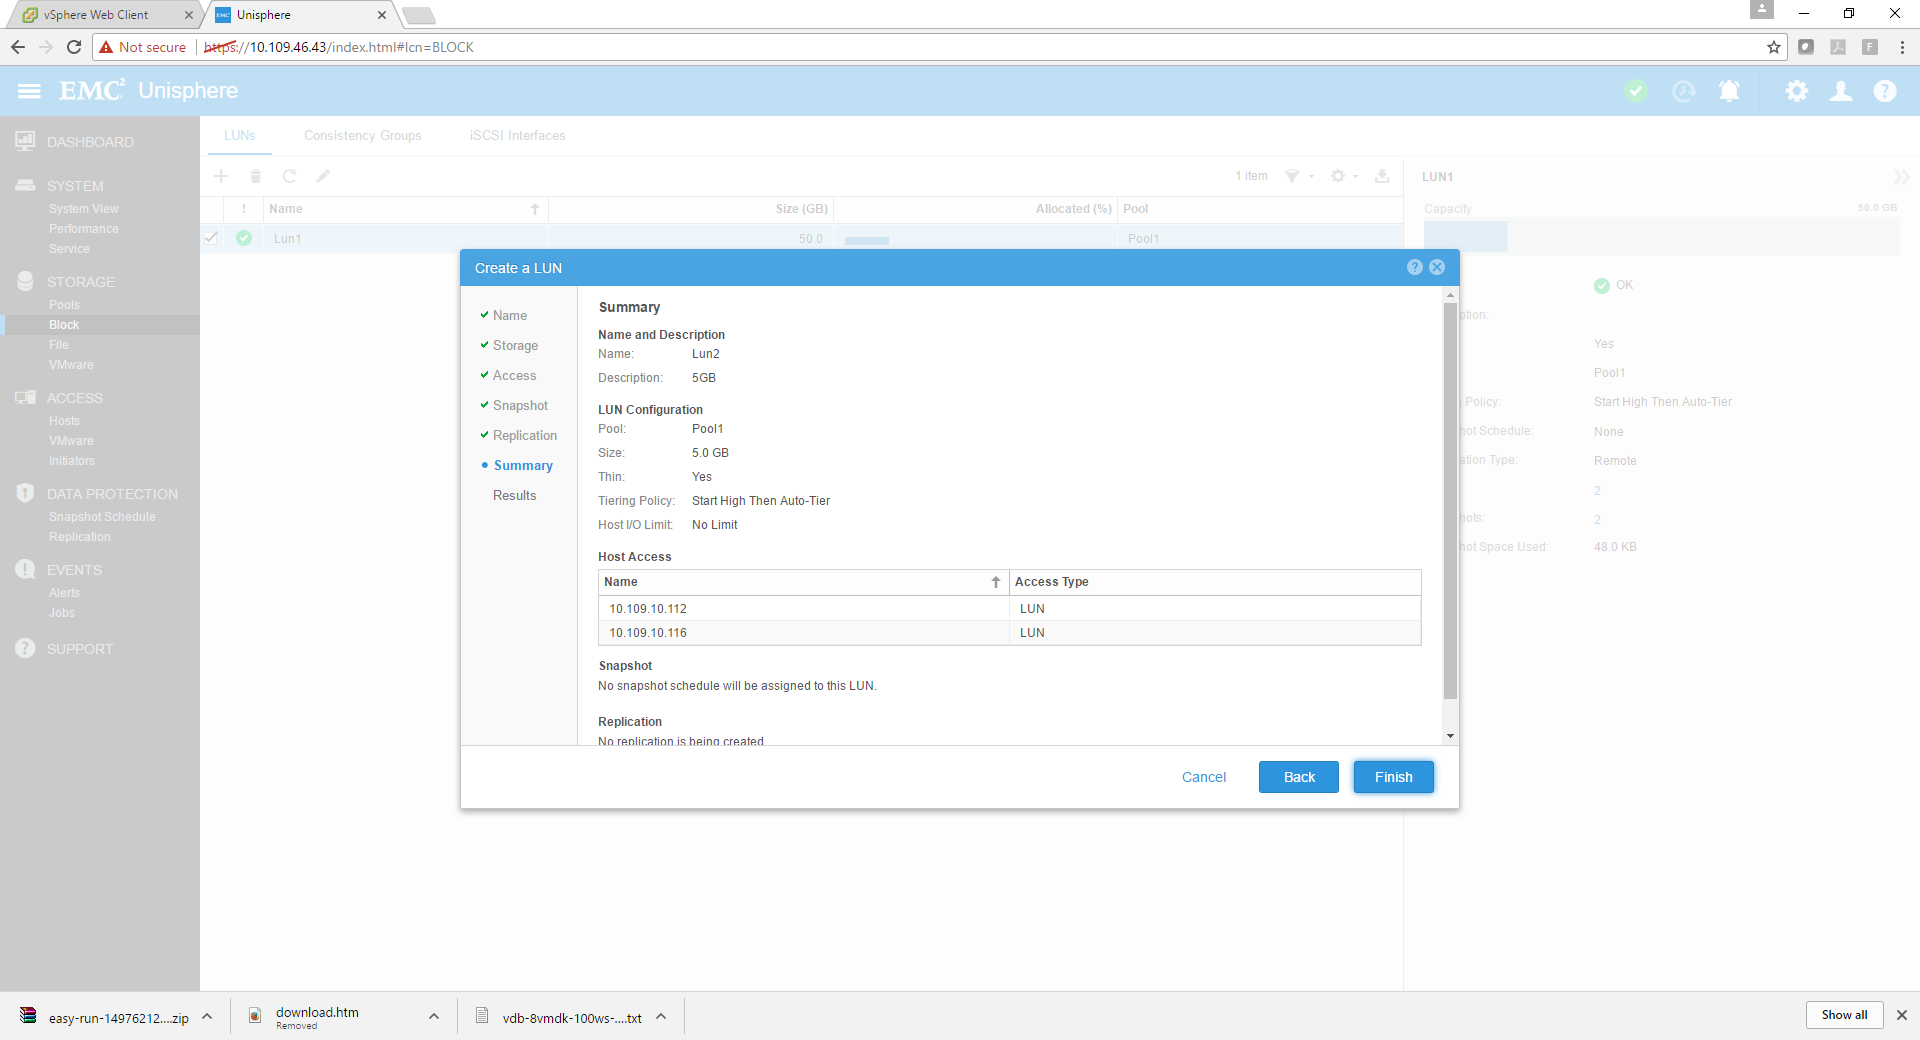Expand vdb-8vmdk txt download menu

(661, 1016)
